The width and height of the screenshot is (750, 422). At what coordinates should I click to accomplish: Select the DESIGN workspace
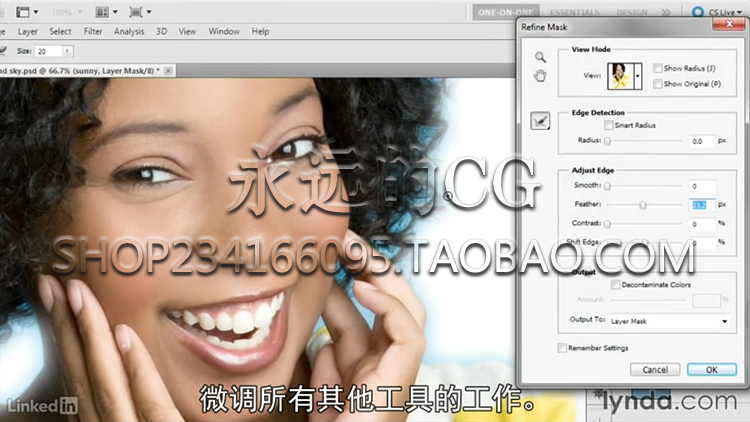pyautogui.click(x=631, y=12)
